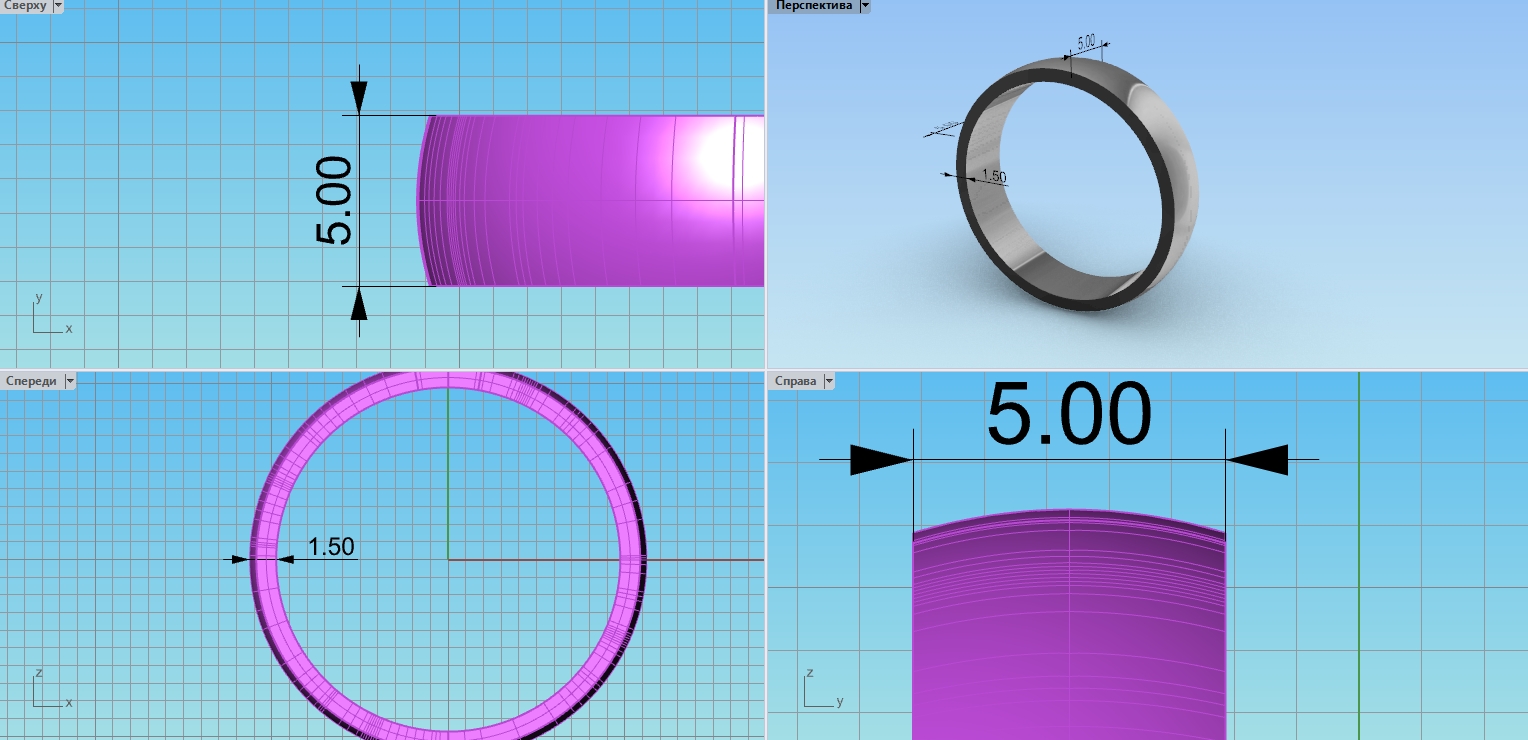This screenshot has width=1528, height=740.
Task: Pick the 1.50 dimension label in Перспектива view
Action: click(993, 176)
